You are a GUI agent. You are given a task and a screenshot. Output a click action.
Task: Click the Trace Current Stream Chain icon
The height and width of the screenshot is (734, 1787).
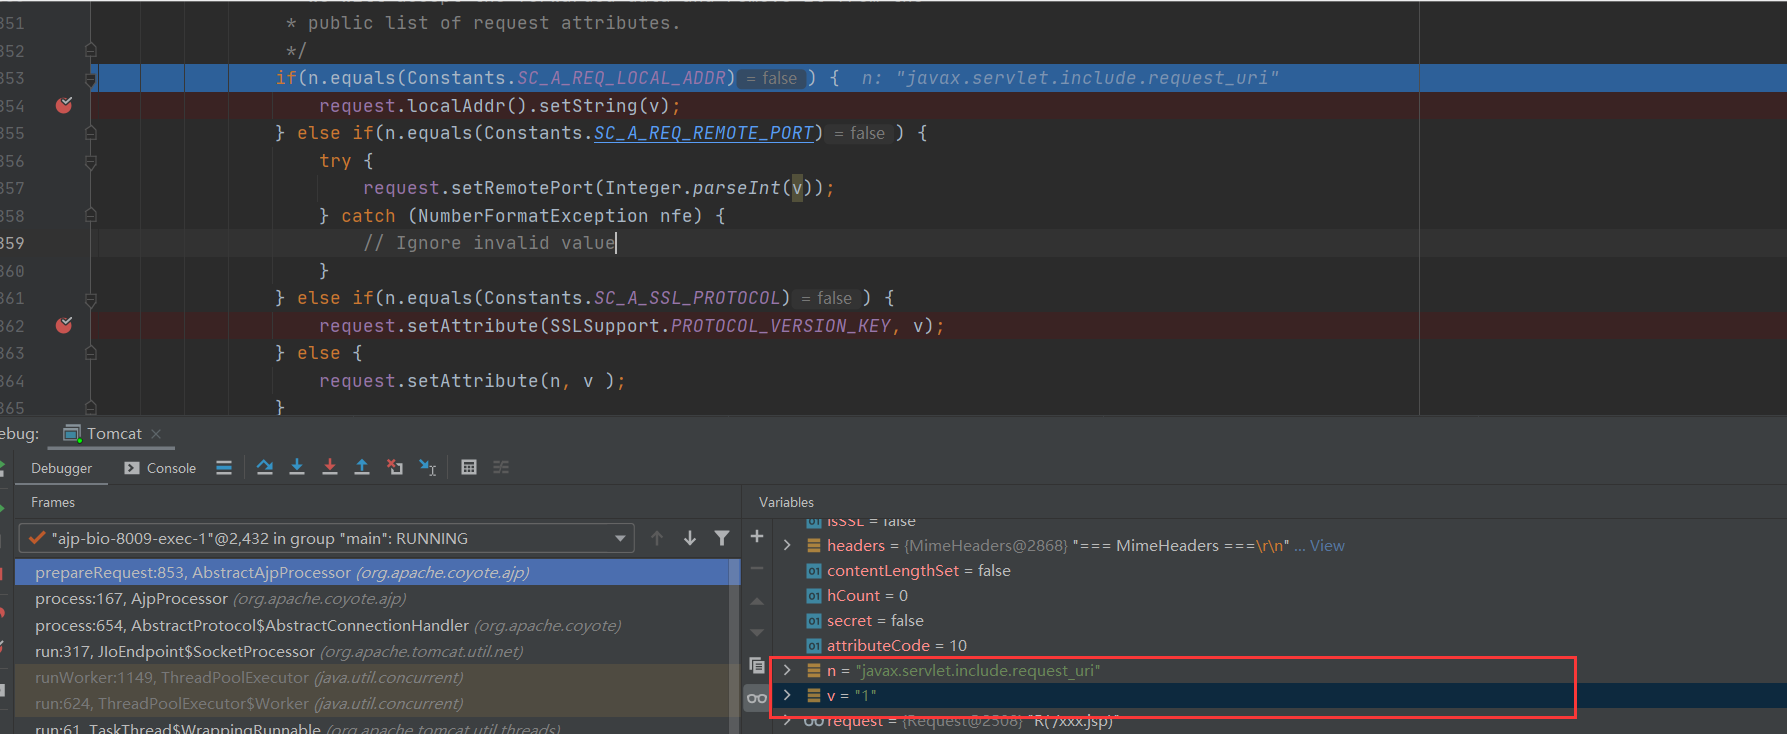501,467
